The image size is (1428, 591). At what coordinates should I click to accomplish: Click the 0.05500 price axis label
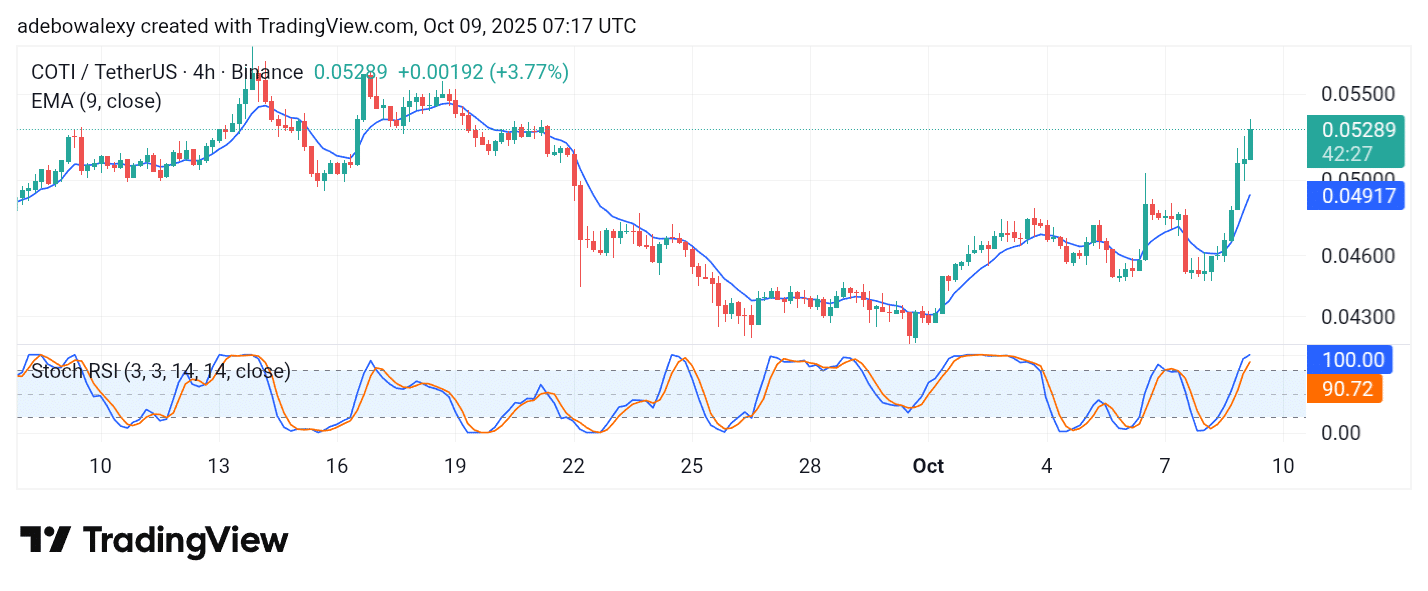point(1355,95)
